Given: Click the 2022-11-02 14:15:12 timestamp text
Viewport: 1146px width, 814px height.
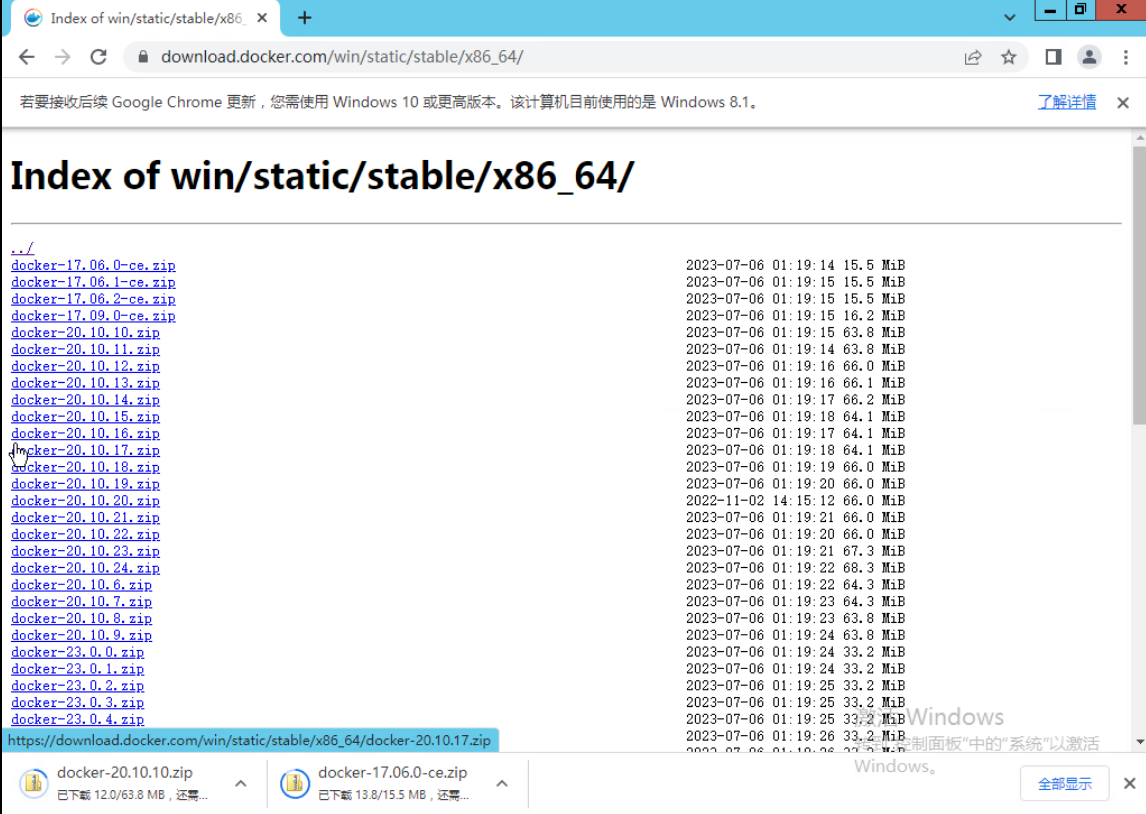Looking at the screenshot, I should pyautogui.click(x=759, y=501).
